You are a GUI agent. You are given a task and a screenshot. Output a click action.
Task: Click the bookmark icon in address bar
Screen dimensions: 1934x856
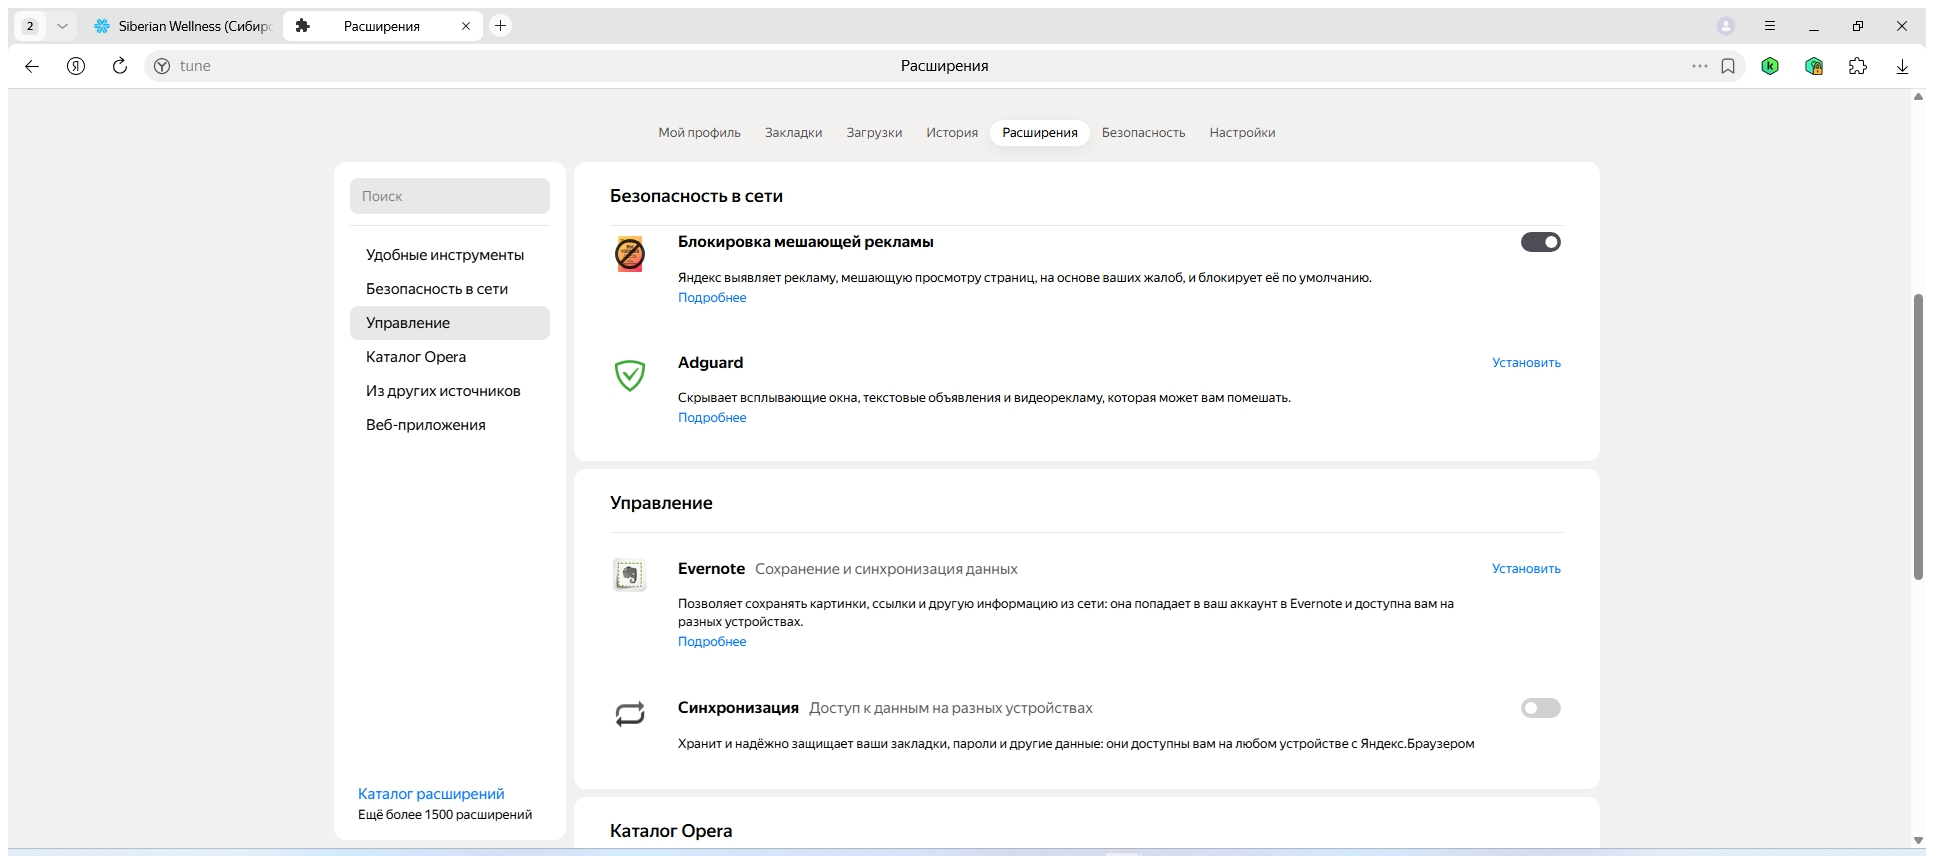(x=1728, y=66)
